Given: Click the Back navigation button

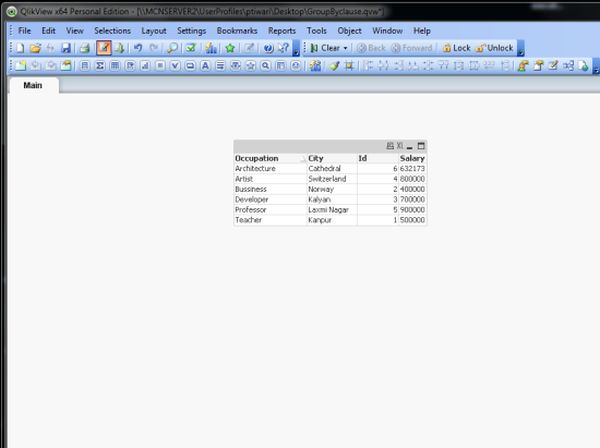Looking at the screenshot, I should pos(371,48).
